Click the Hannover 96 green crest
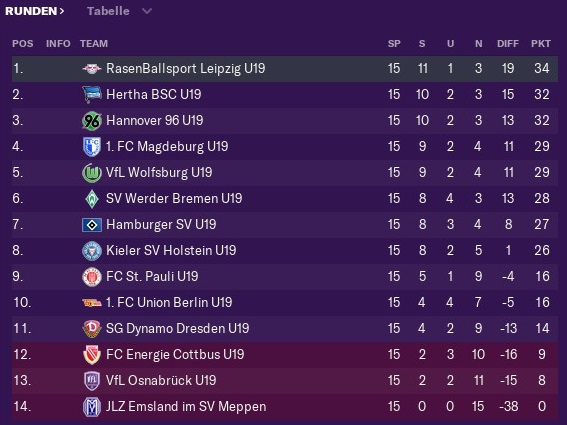The height and width of the screenshot is (425, 567). click(91, 120)
